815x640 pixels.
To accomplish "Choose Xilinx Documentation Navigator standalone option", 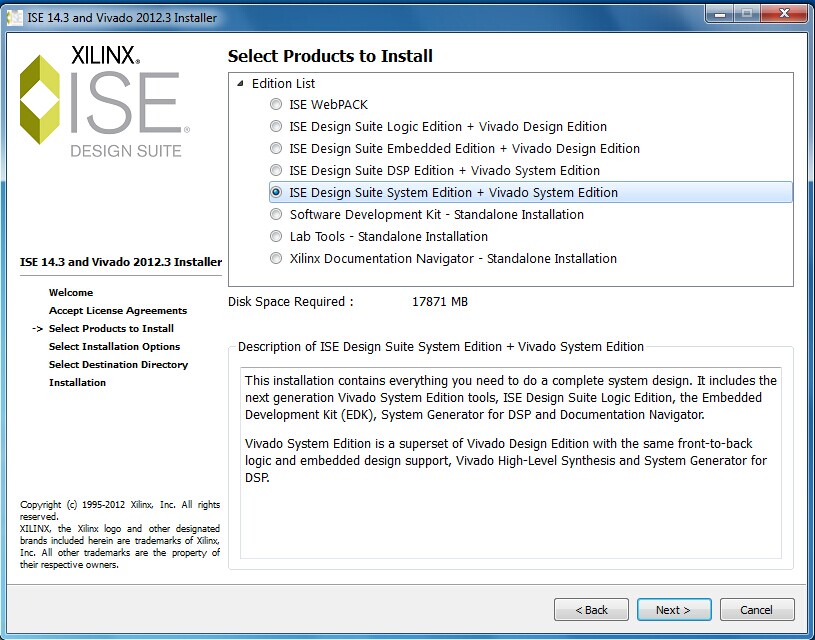I will coord(276,259).
